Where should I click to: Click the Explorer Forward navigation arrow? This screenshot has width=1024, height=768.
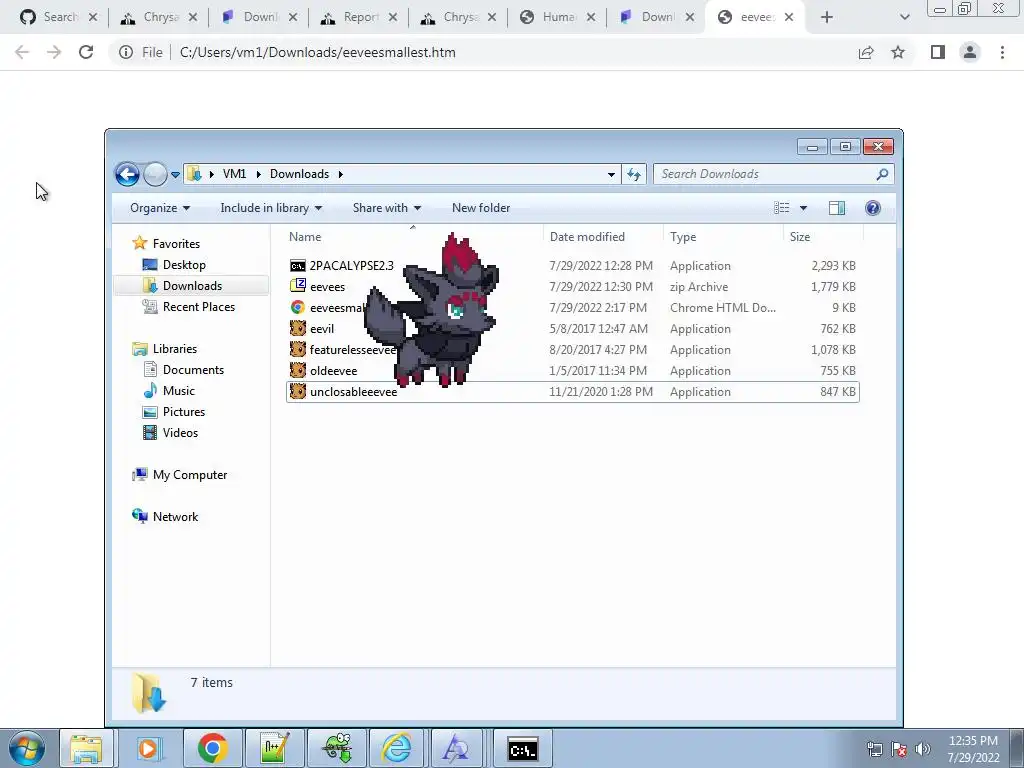click(x=155, y=174)
